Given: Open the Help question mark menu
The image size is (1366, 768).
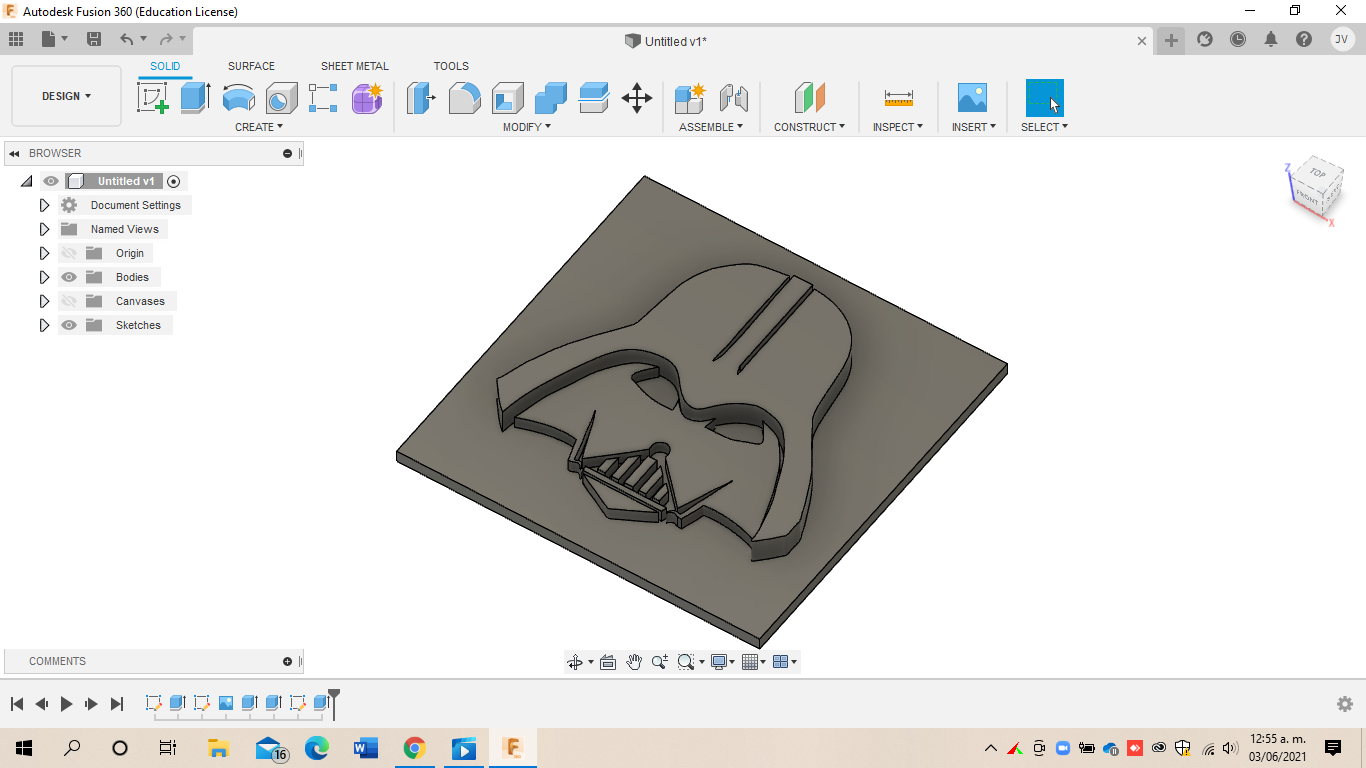Looking at the screenshot, I should click(x=1304, y=40).
